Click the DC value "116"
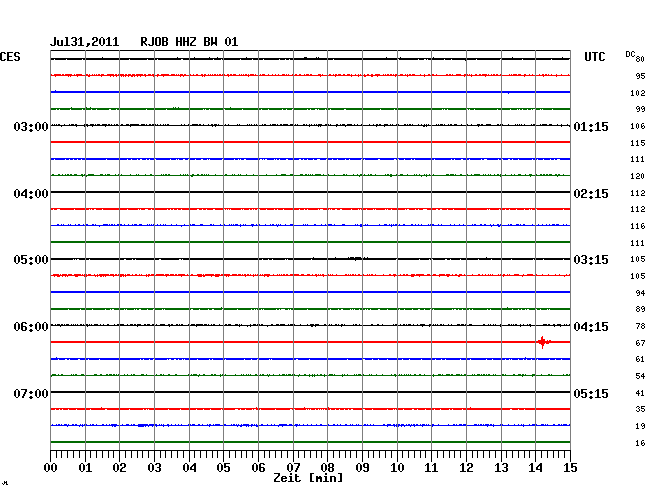The height and width of the screenshot is (494, 650). point(638,226)
